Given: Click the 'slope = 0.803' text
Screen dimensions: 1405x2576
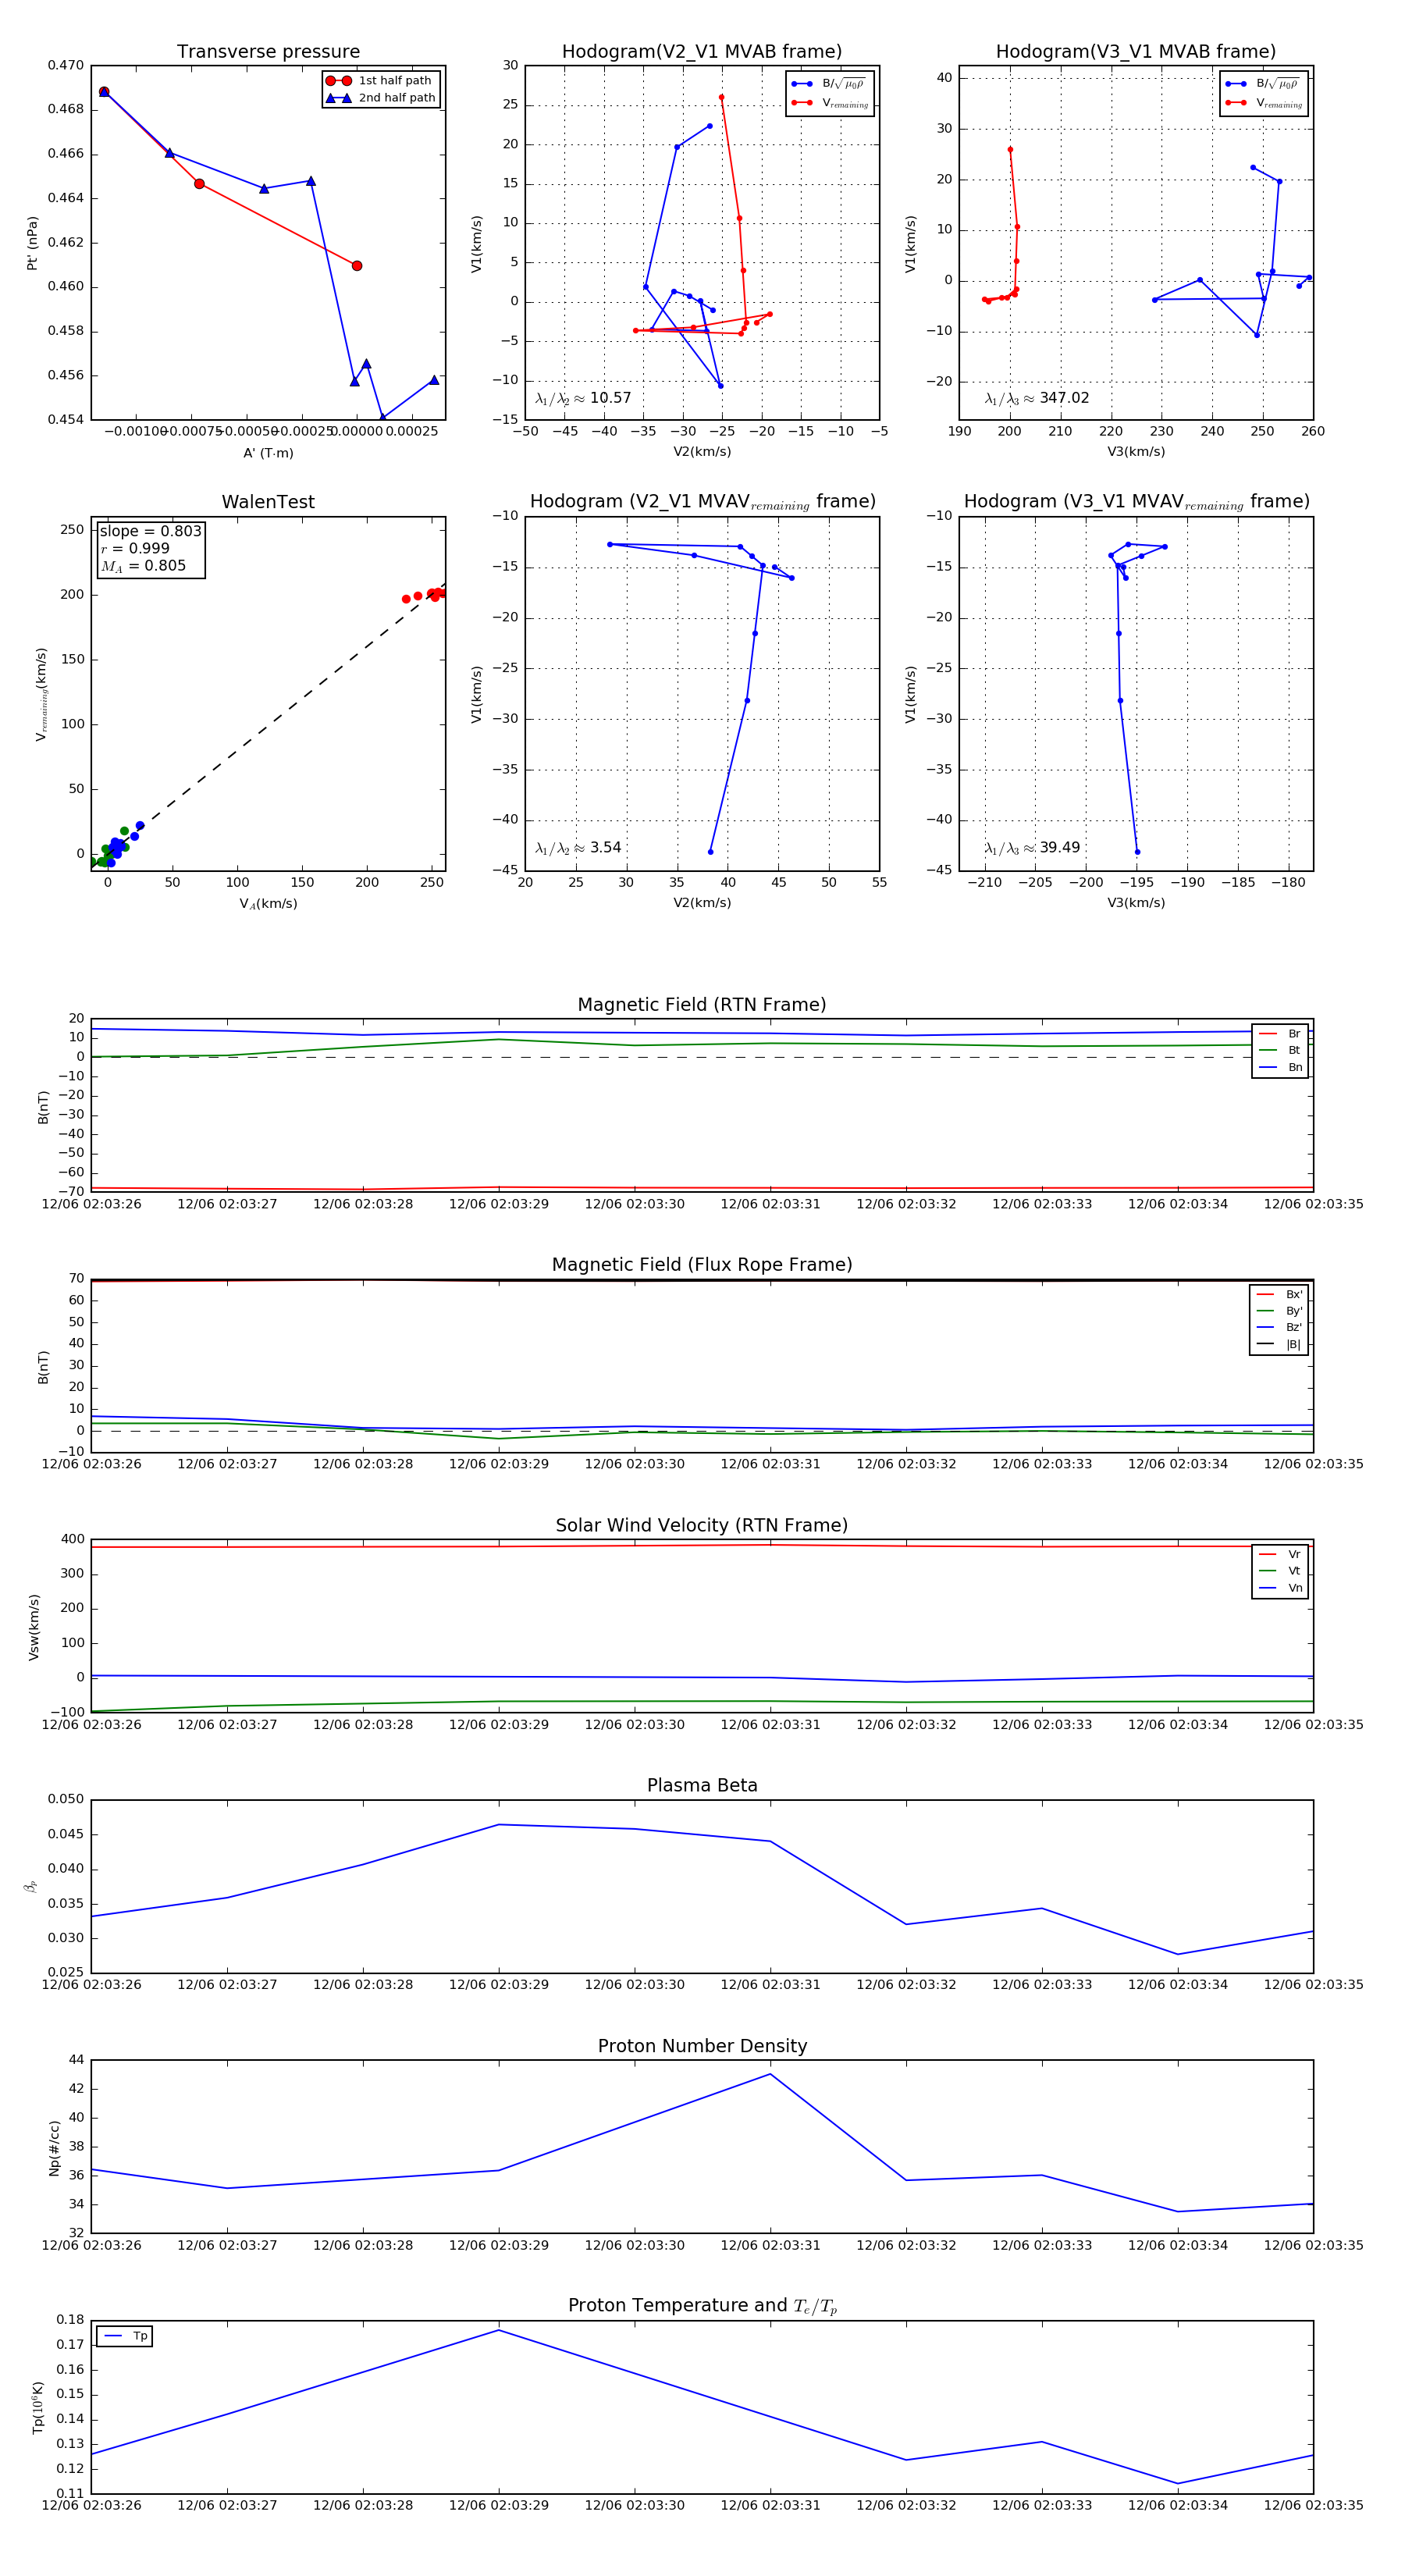Looking at the screenshot, I should [x=150, y=531].
